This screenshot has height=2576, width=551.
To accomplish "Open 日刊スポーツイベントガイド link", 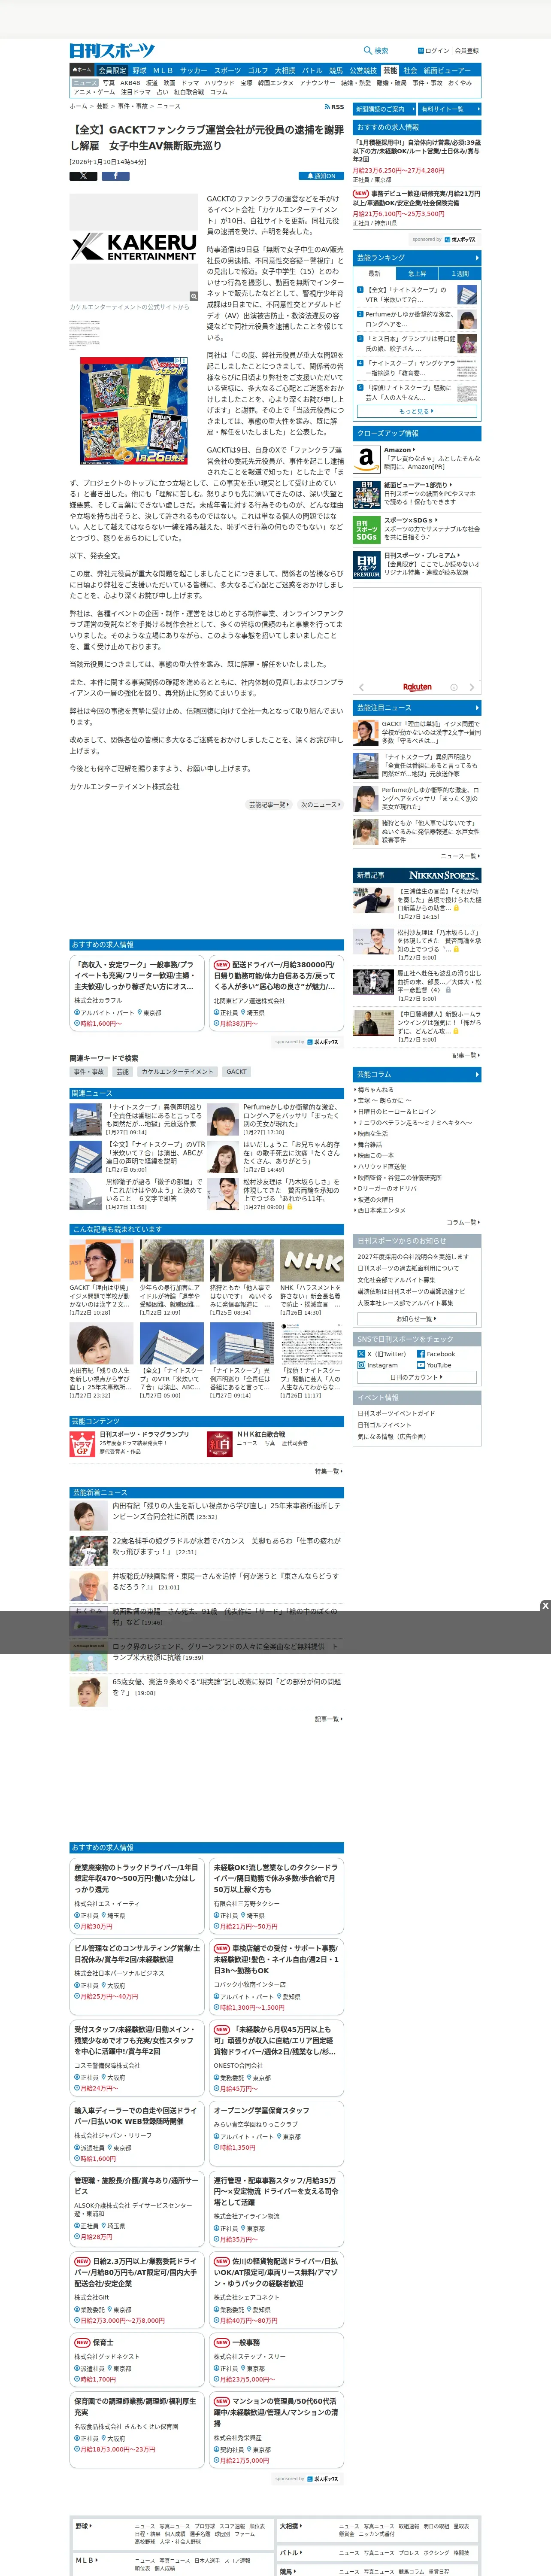I will point(396,1413).
